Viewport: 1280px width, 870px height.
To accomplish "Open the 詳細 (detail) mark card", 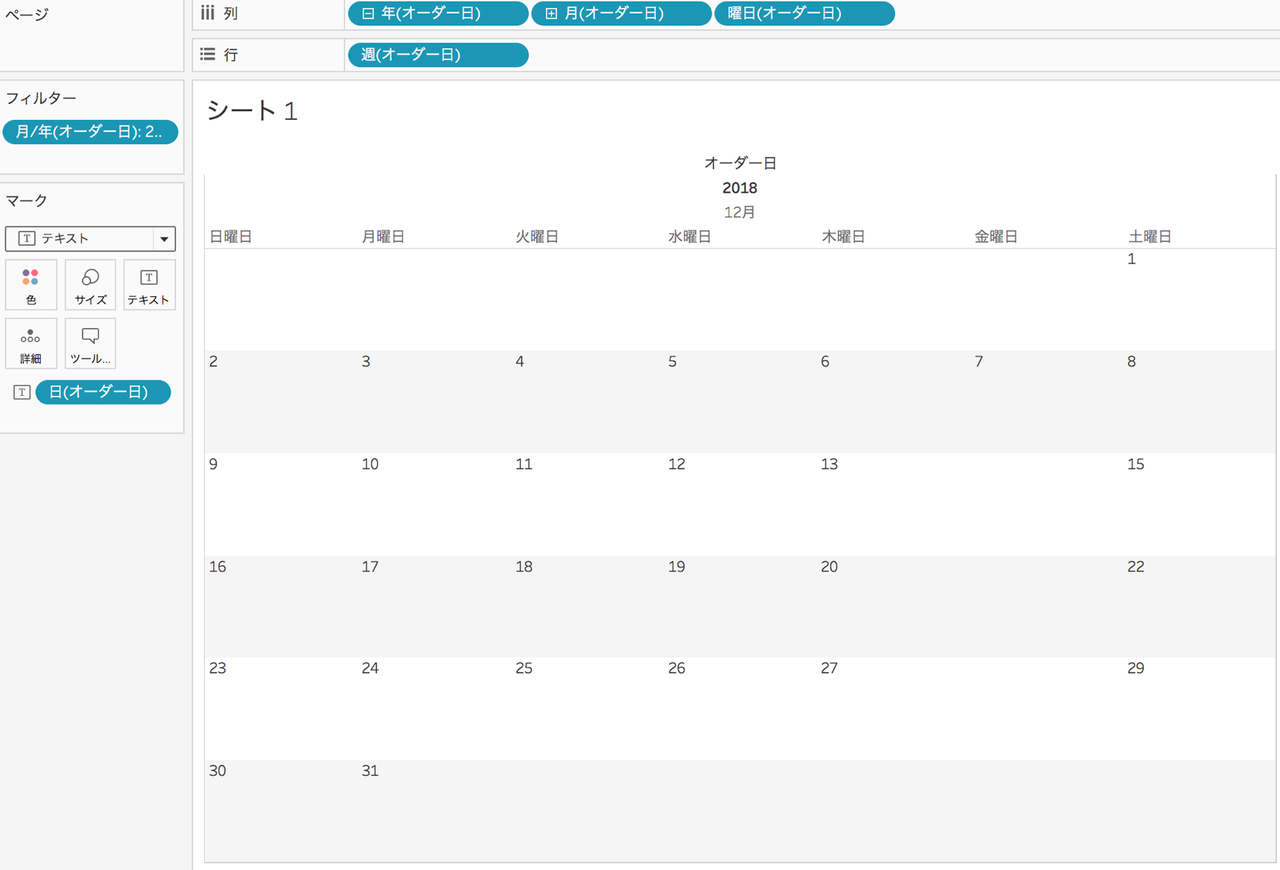I will click(x=31, y=344).
